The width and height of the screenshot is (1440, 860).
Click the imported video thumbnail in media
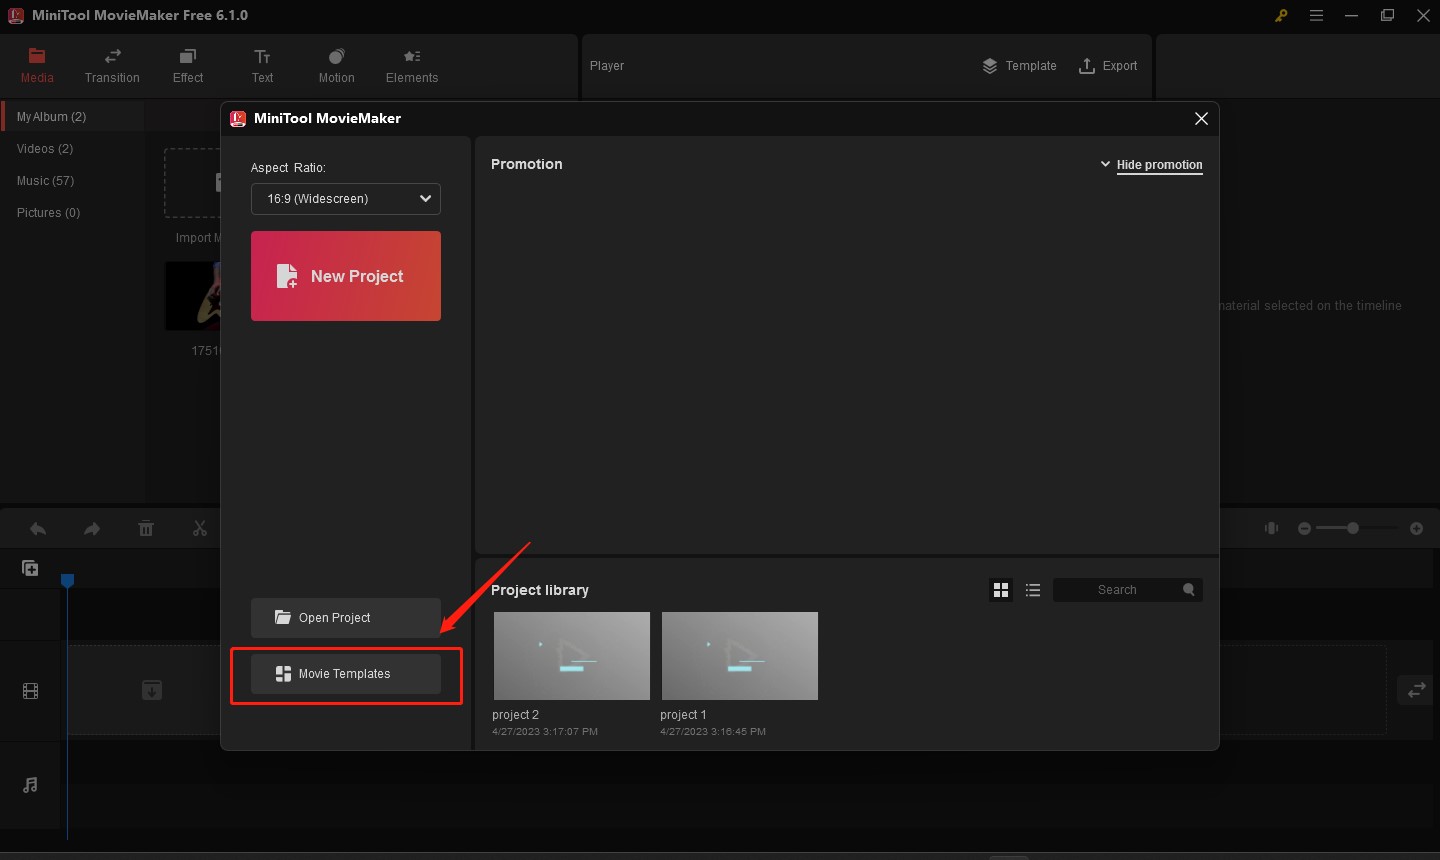[193, 296]
